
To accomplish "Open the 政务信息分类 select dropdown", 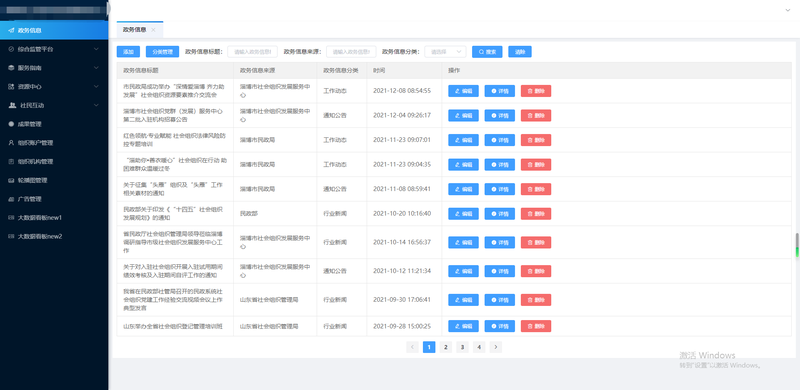I will tap(445, 52).
